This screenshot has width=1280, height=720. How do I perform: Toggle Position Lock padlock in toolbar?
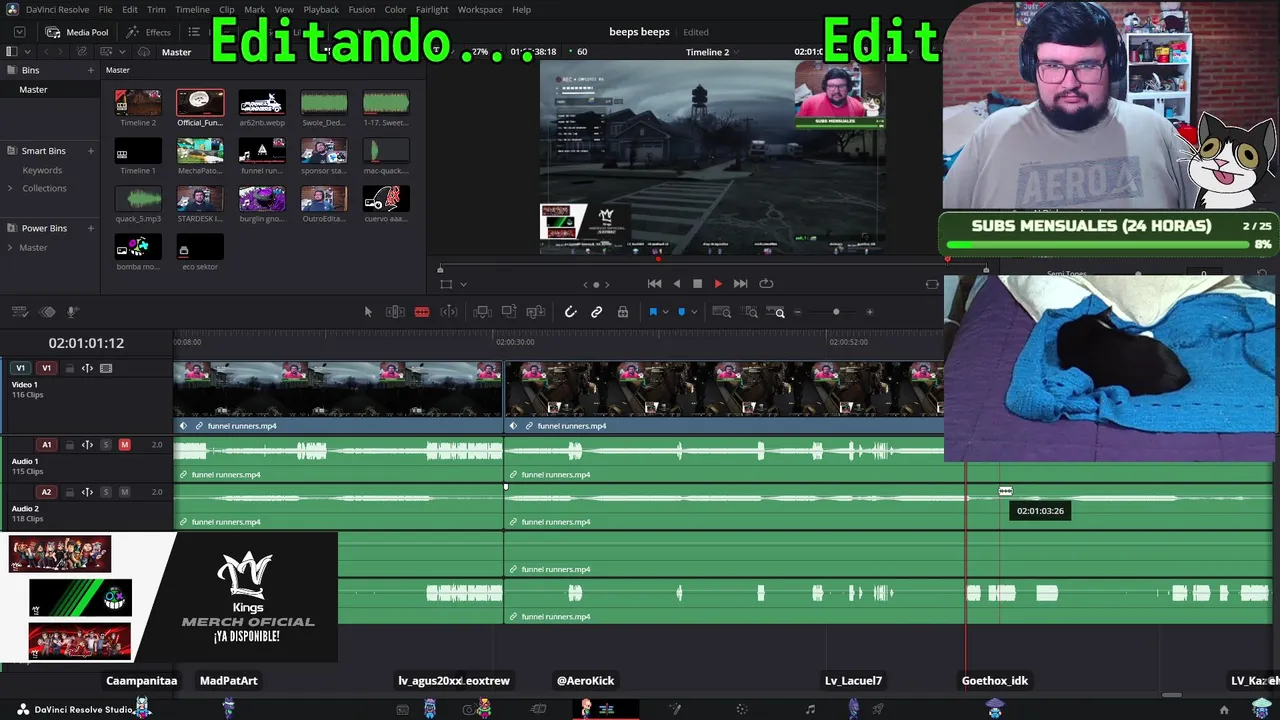tap(622, 312)
